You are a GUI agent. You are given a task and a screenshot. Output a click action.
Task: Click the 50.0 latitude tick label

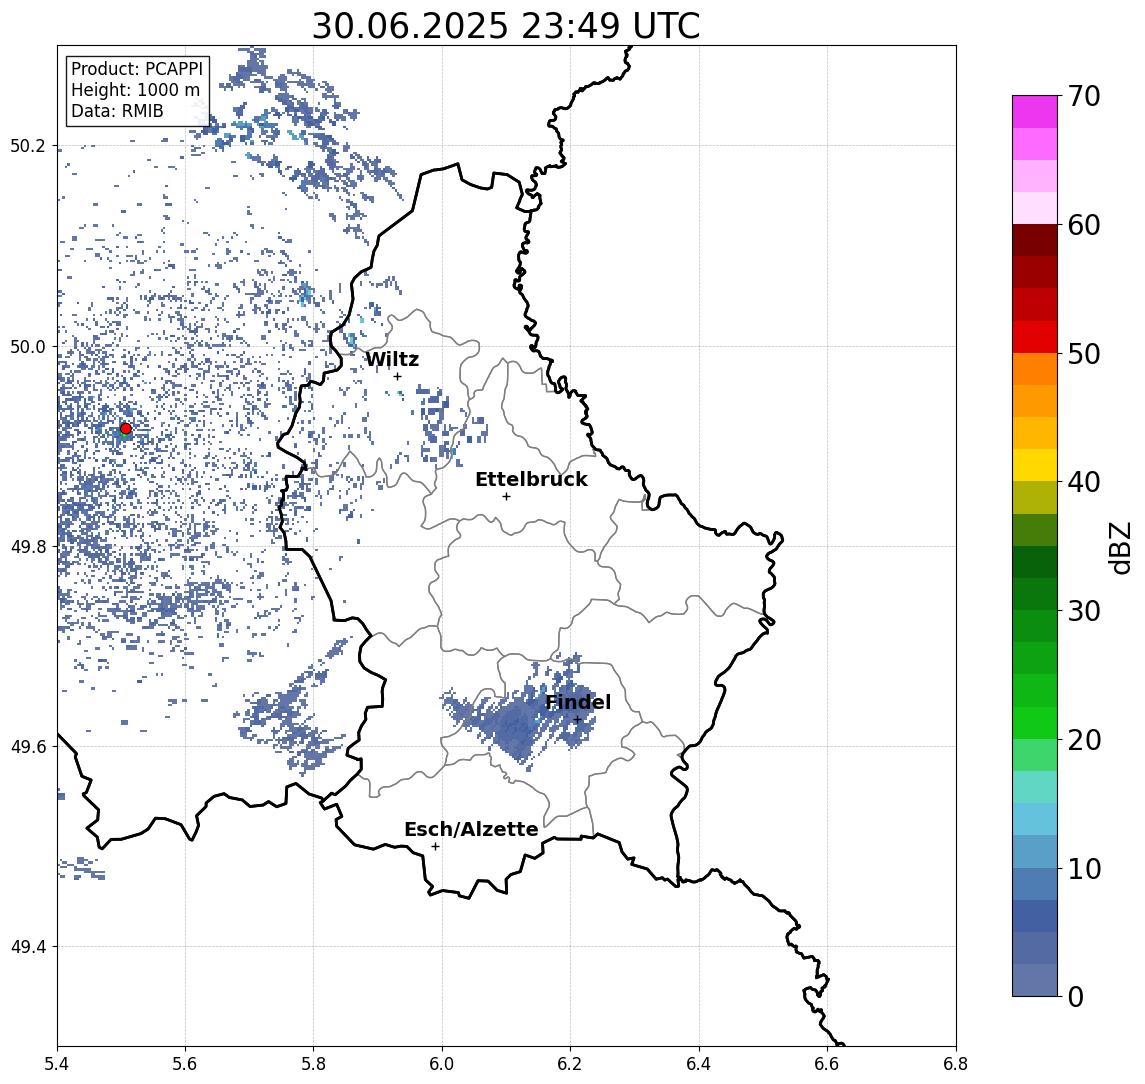[28, 346]
